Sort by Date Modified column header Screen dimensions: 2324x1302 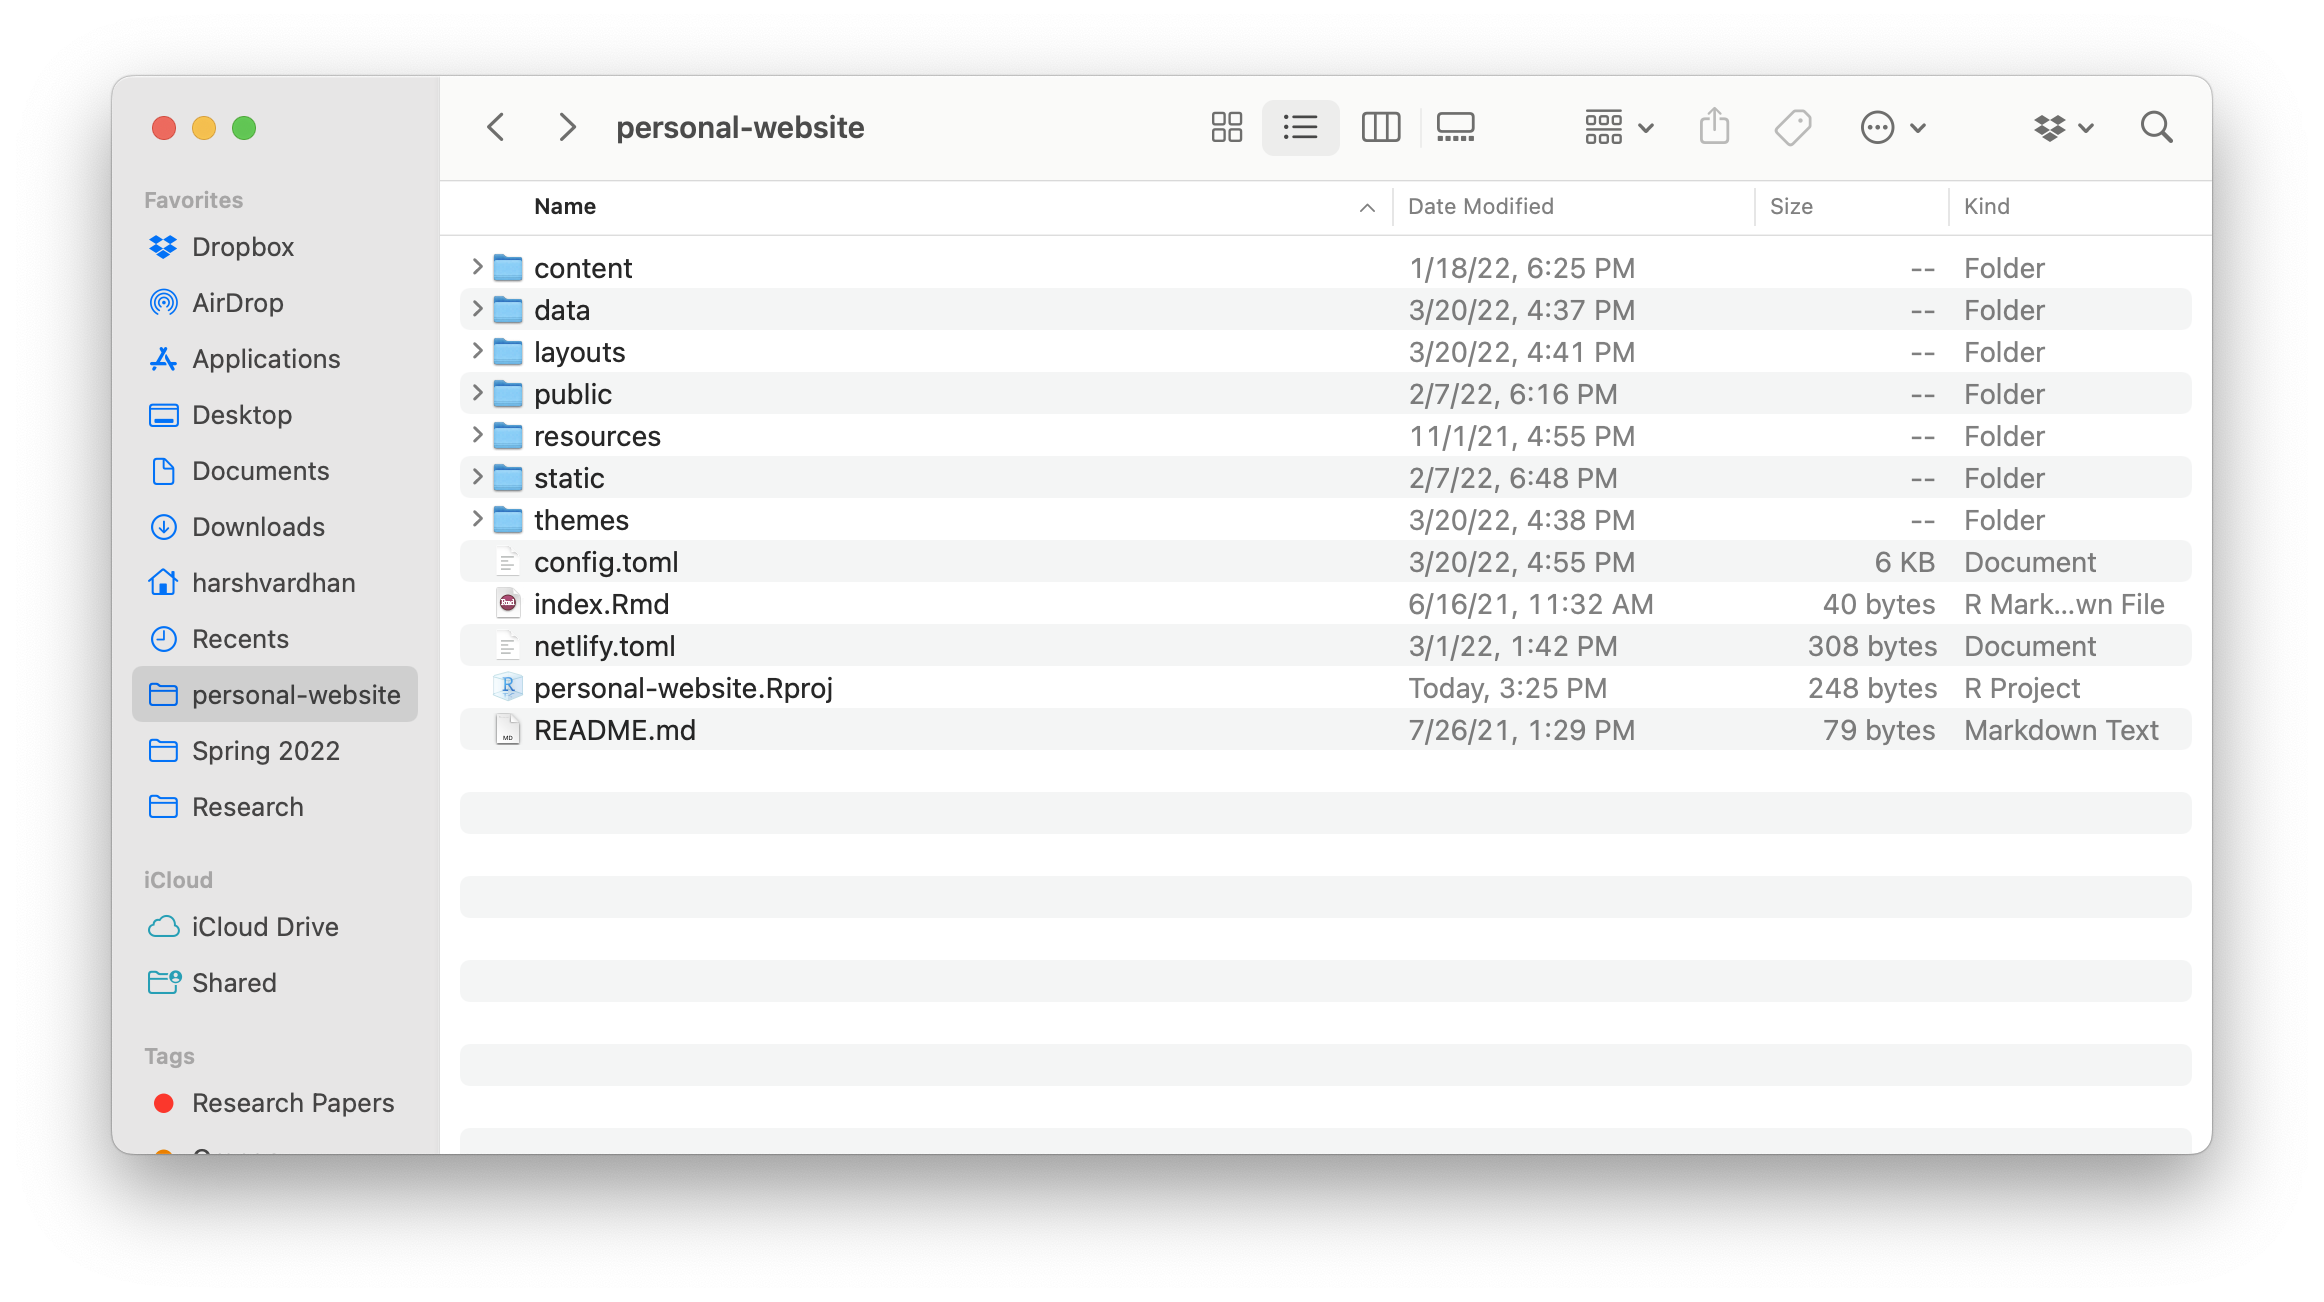1480,206
